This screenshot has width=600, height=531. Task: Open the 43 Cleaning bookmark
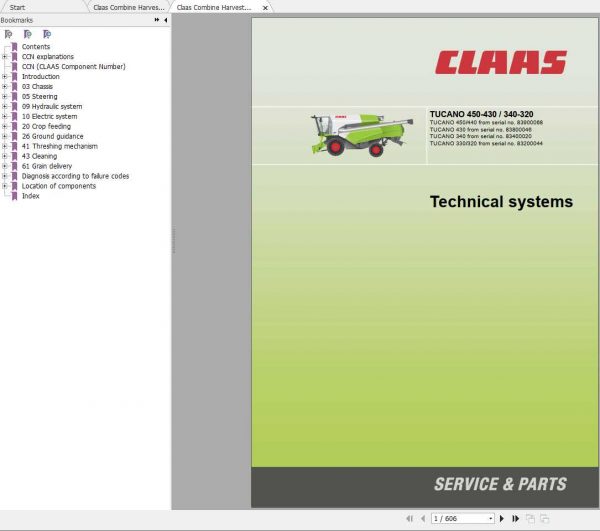[39, 156]
